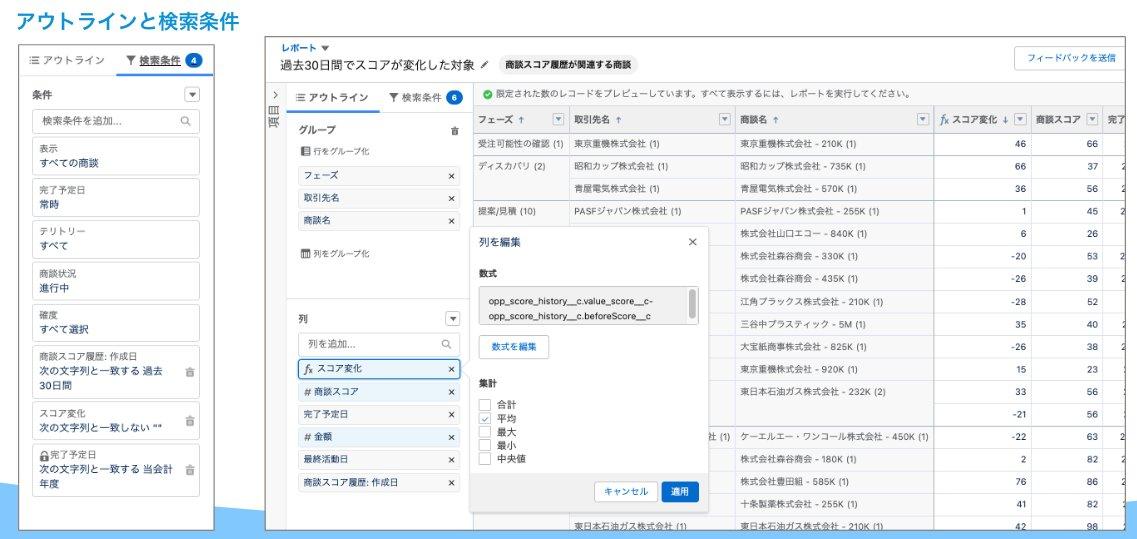Open the 商談状況 進行中 filter
The height and width of the screenshot is (539, 1137).
[116, 281]
